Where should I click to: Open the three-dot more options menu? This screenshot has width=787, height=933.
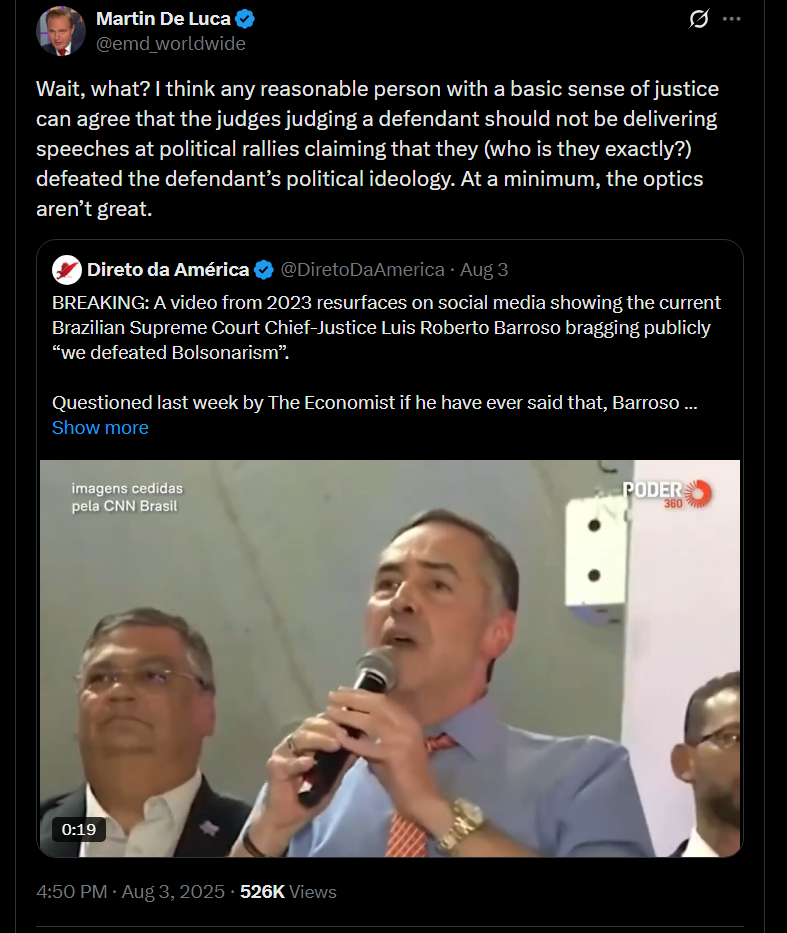[x=732, y=19]
